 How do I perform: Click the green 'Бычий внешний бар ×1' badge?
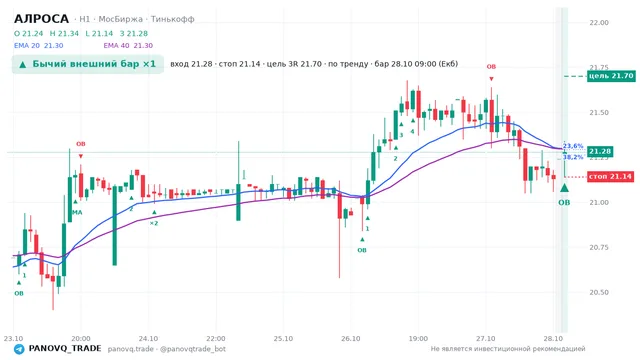click(x=88, y=64)
